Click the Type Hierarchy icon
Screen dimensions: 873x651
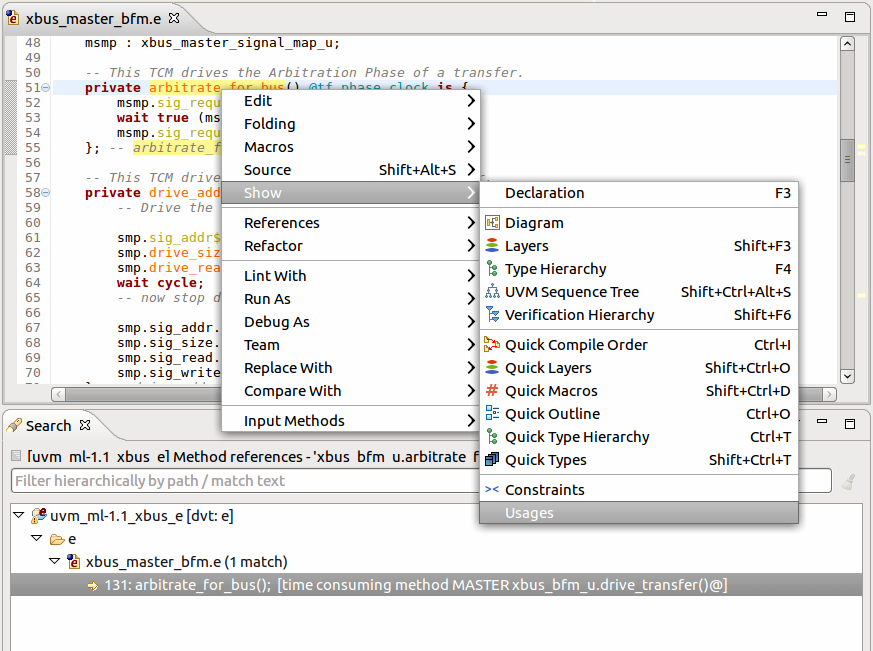490,268
